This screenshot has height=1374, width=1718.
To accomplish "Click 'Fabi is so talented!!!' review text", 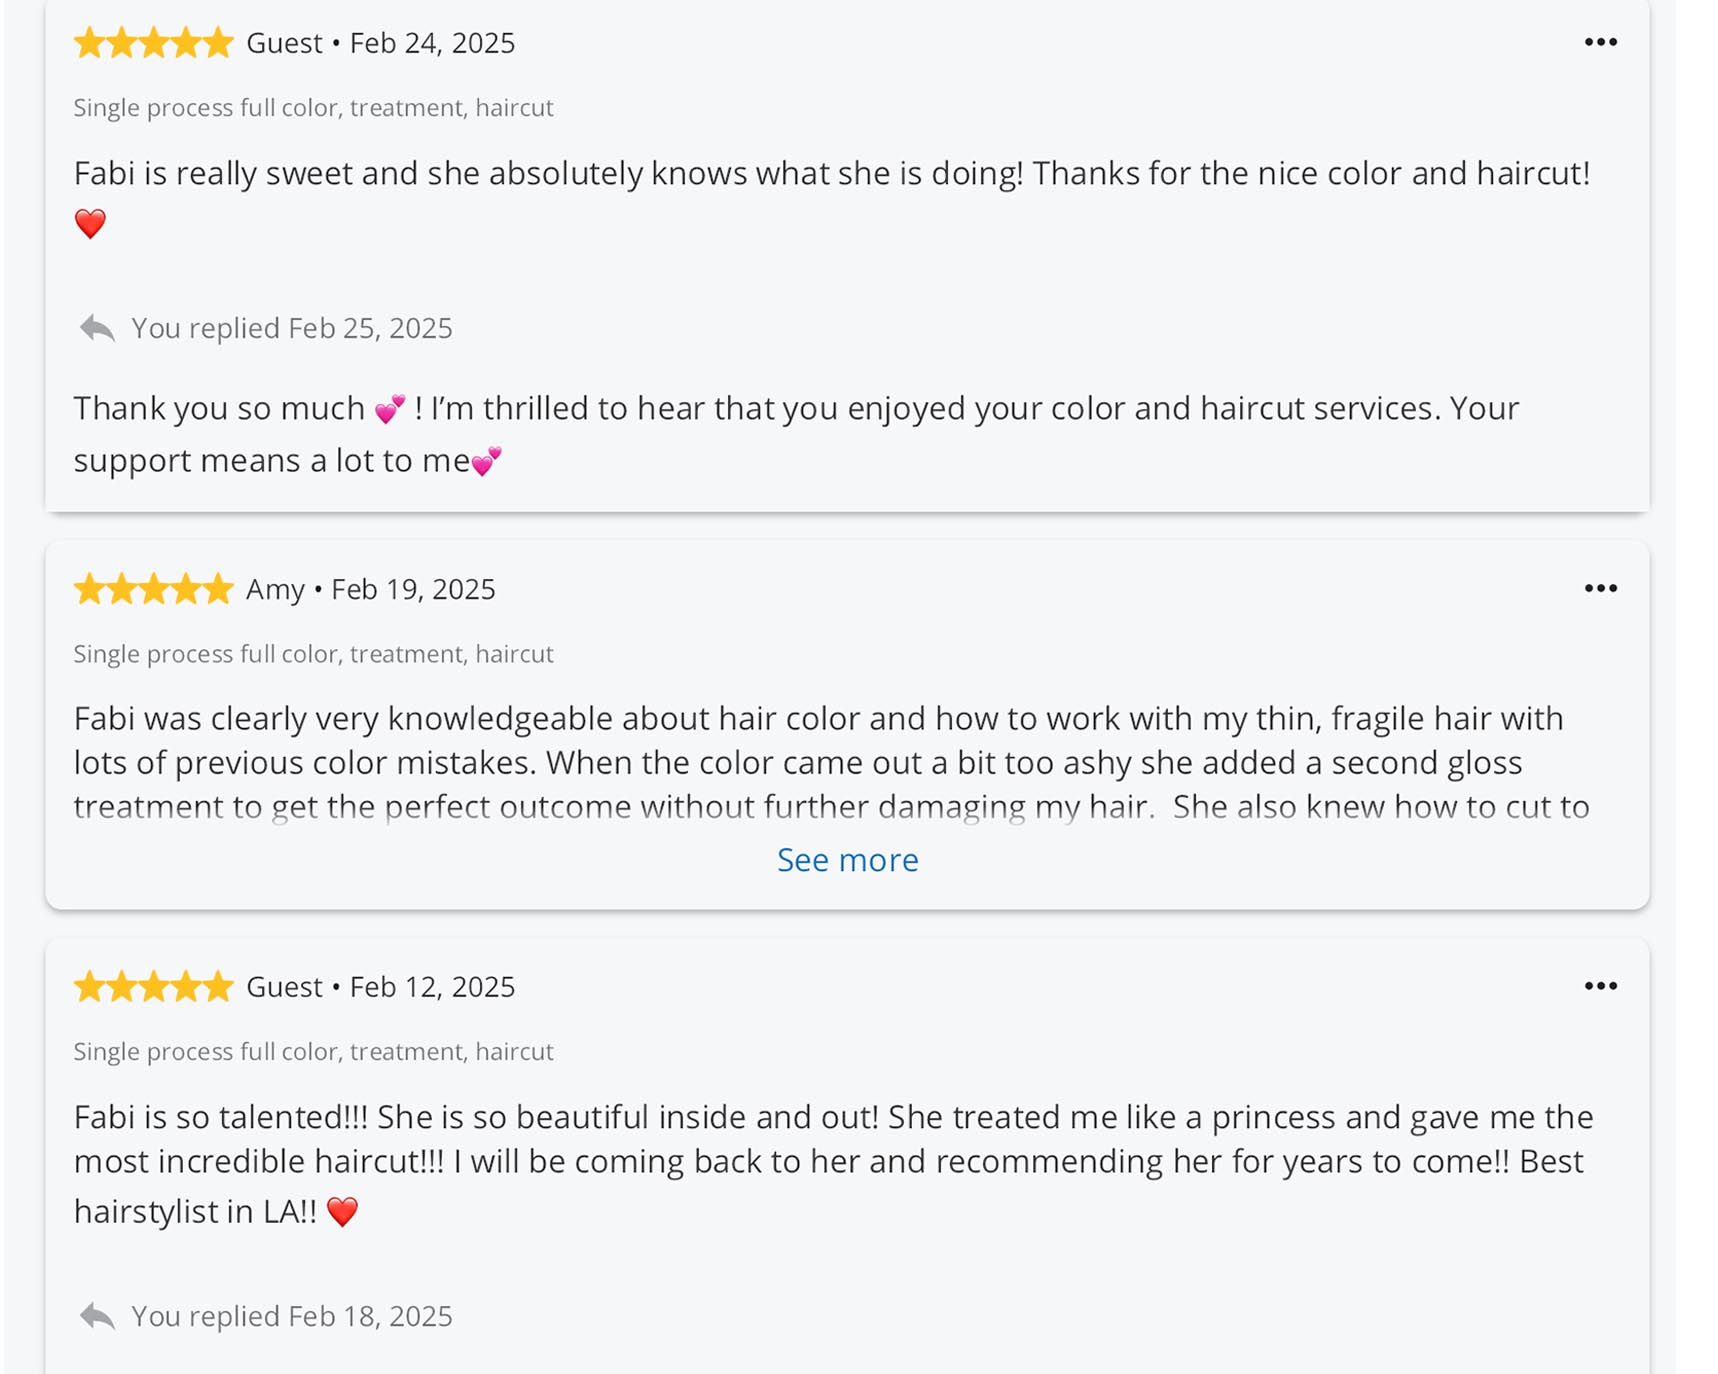I will 832,1162.
